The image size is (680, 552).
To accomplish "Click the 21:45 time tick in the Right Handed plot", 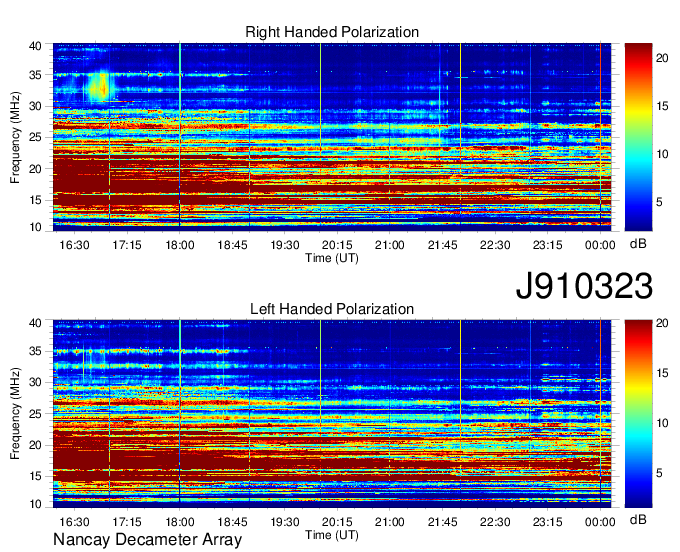I will (442, 245).
